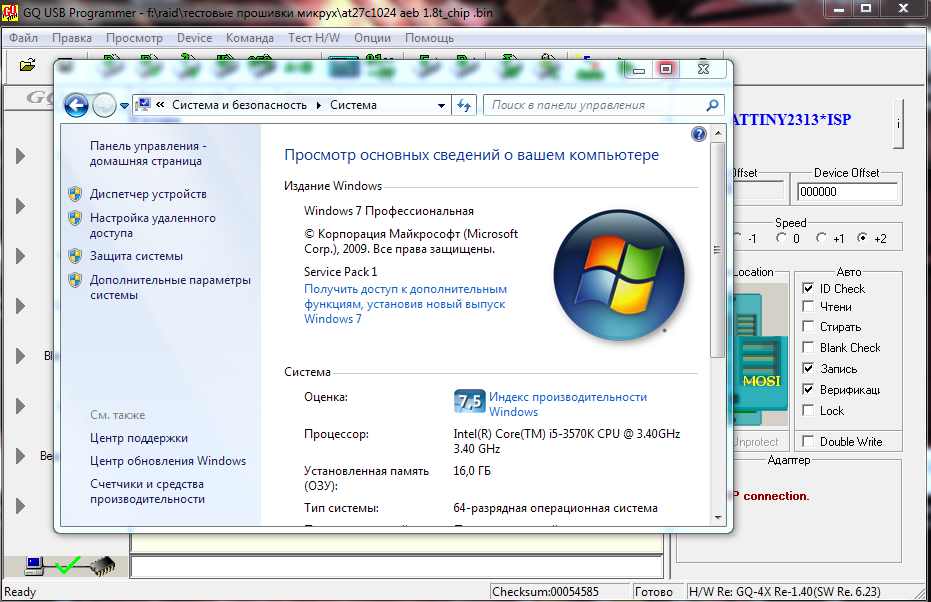This screenshot has width=931, height=602.
Task: Select speed -1 radio button
Action: pyautogui.click(x=738, y=238)
